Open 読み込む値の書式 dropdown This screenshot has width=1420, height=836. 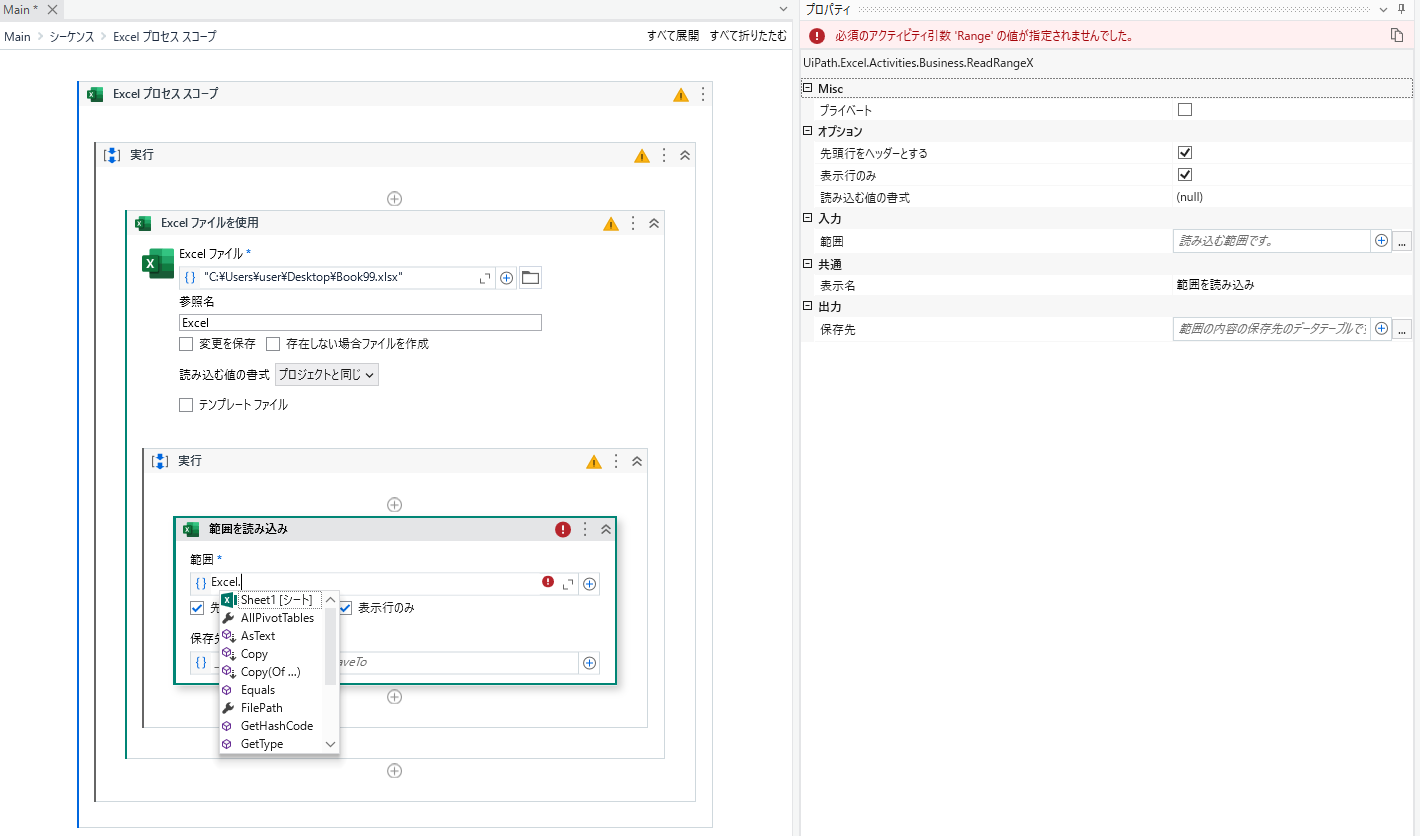pos(327,375)
